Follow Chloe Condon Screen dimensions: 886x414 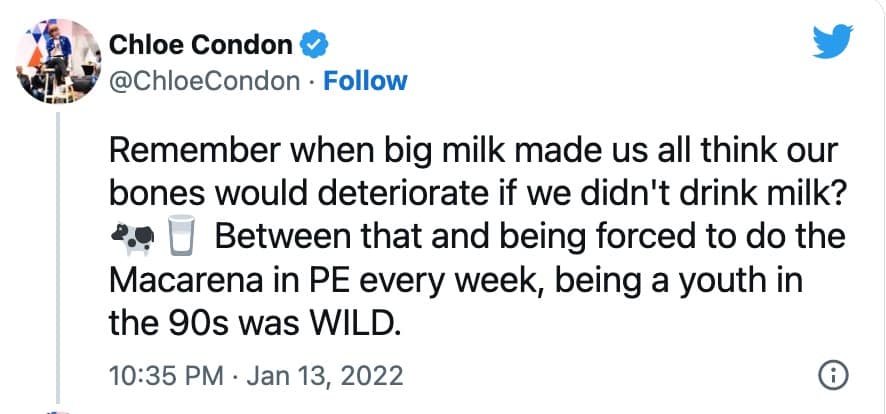pos(368,80)
